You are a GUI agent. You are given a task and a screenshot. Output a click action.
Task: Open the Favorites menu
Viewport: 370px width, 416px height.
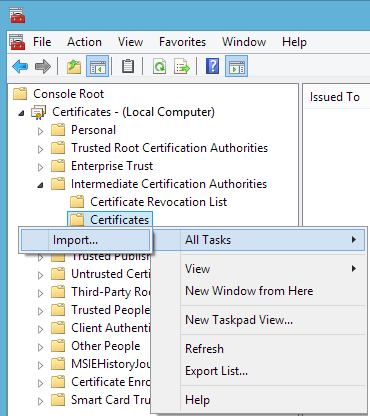[x=182, y=42]
